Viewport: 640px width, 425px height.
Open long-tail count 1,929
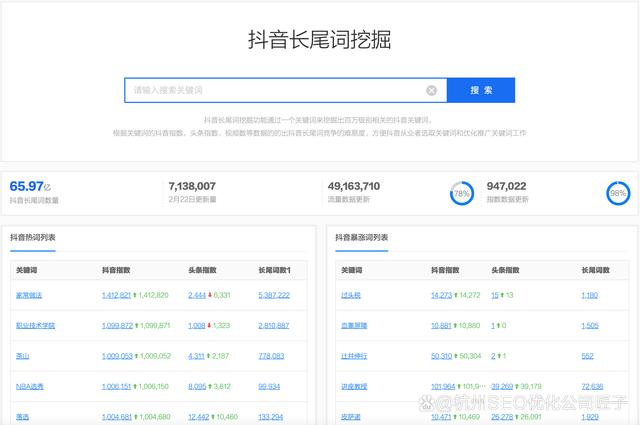[x=590, y=417]
